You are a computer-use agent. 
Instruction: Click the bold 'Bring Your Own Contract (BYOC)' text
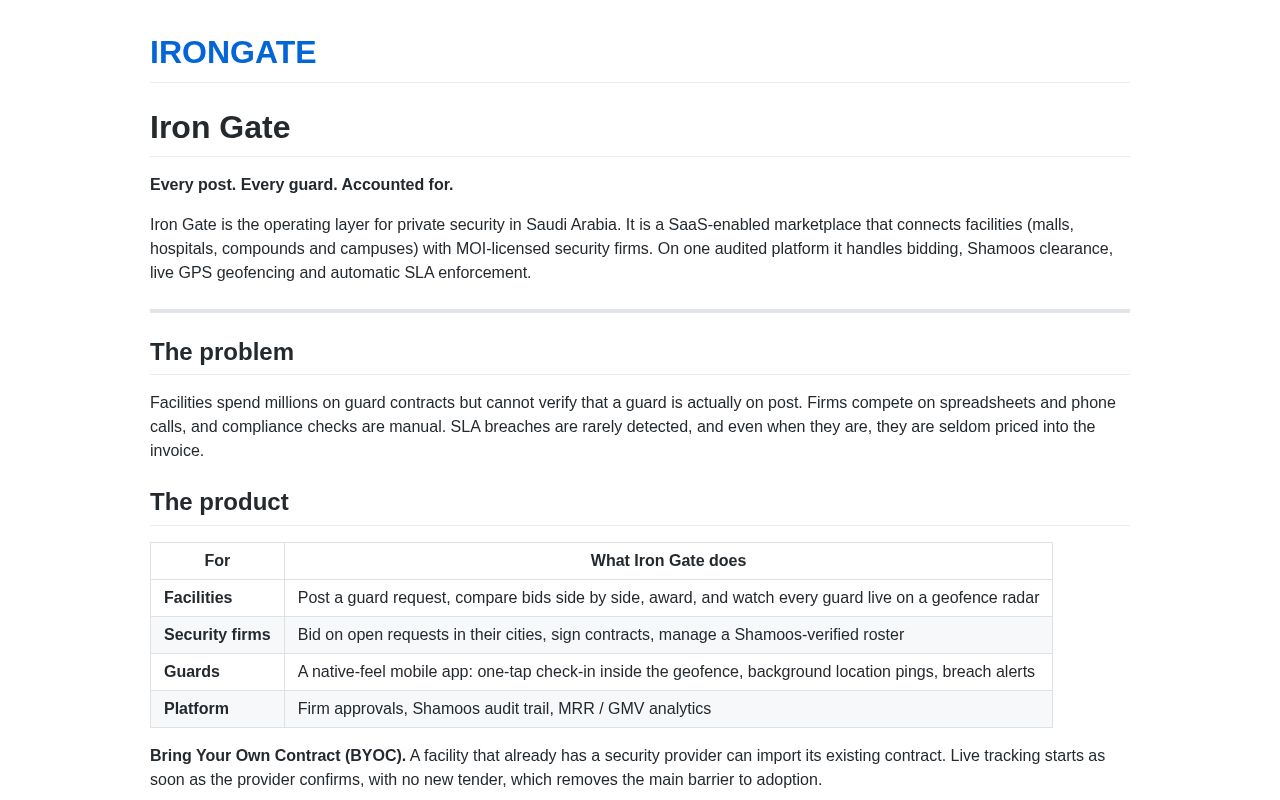[278, 756]
